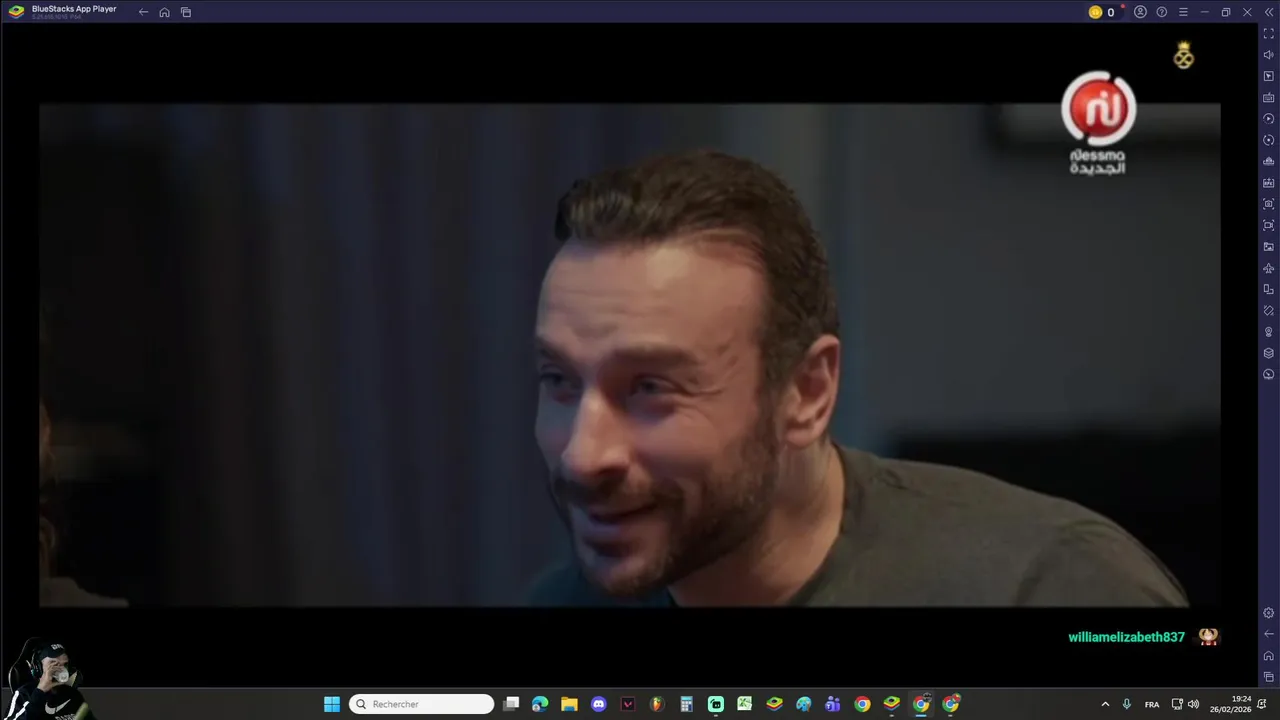Image resolution: width=1280 pixels, height=720 pixels.
Task: Click the circular arrows sync icon
Action: [1269, 140]
